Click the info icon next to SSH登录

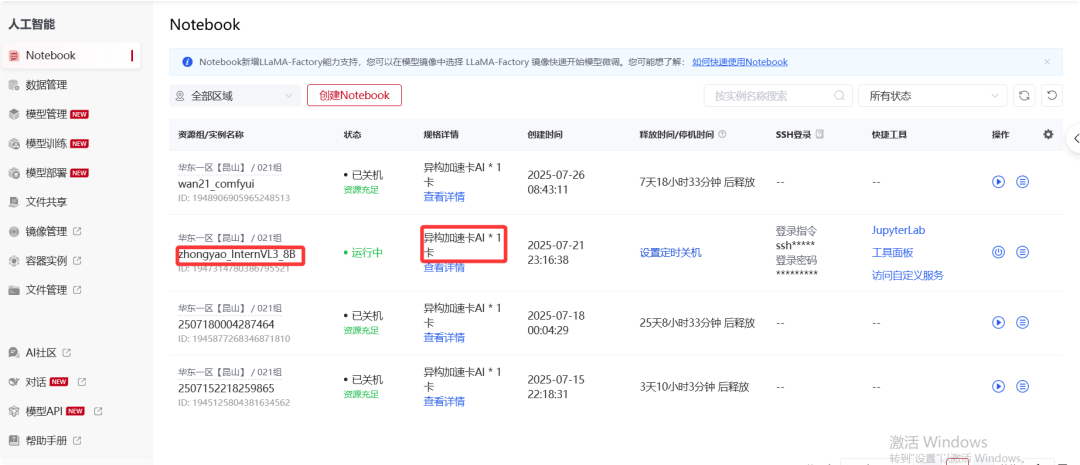point(820,134)
